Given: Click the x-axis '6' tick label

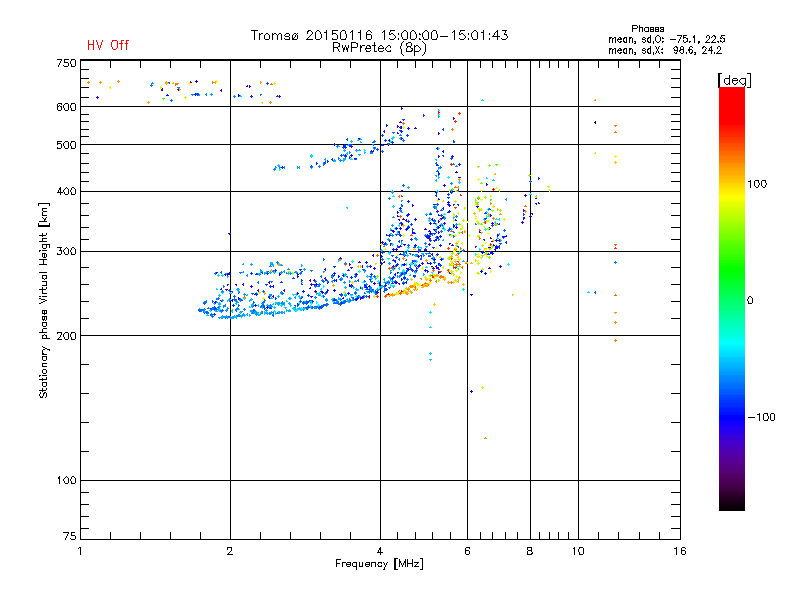Looking at the screenshot, I should coord(467,551).
